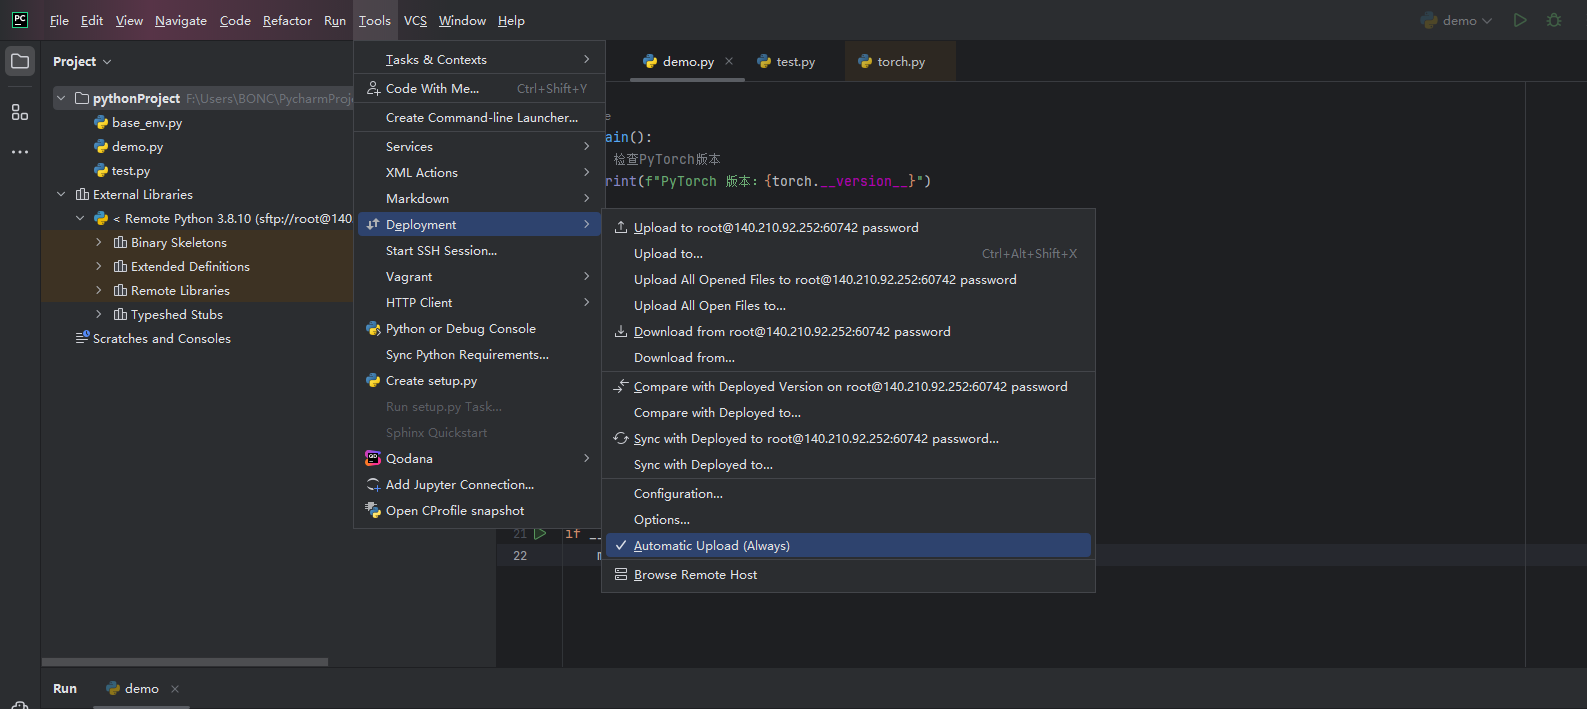
Task: Collapse the External Libraries node
Action: (x=61, y=194)
